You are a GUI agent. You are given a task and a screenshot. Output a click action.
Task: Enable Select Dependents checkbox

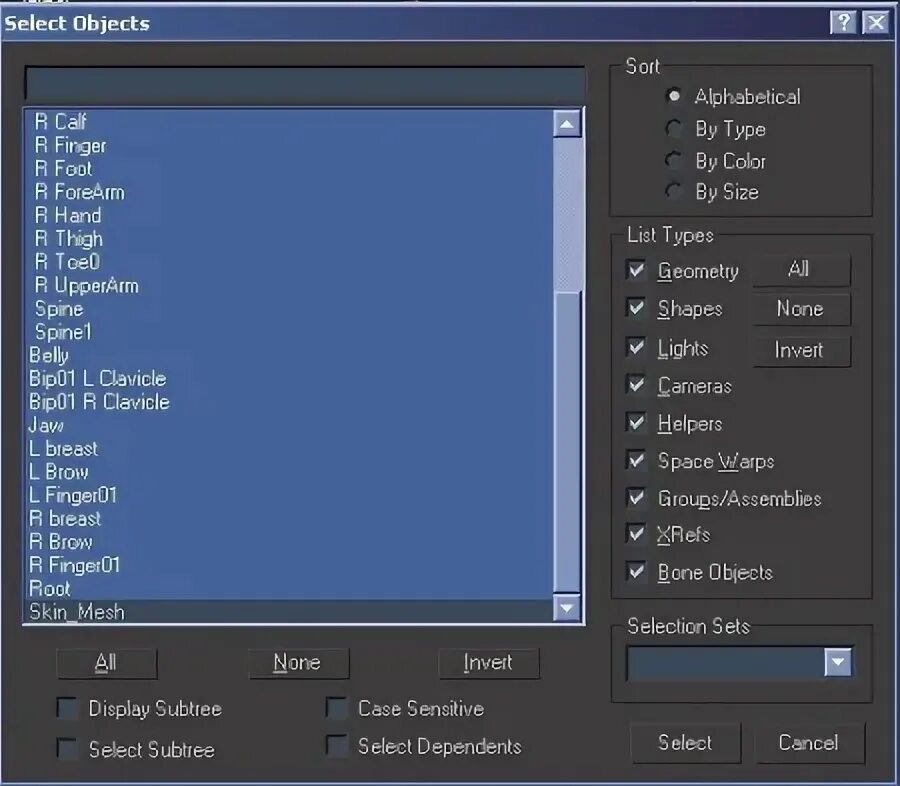tap(336, 746)
